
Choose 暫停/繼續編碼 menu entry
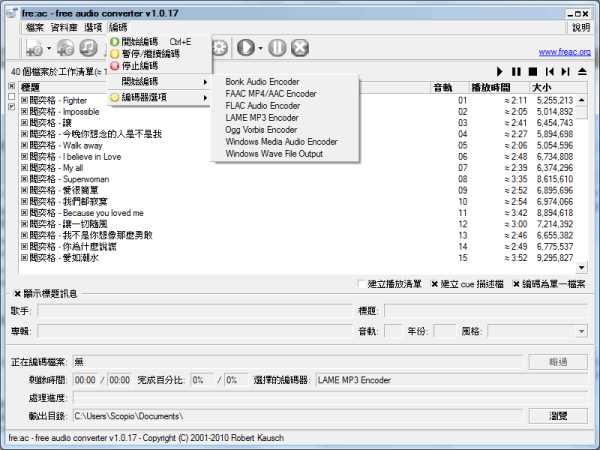click(160, 54)
